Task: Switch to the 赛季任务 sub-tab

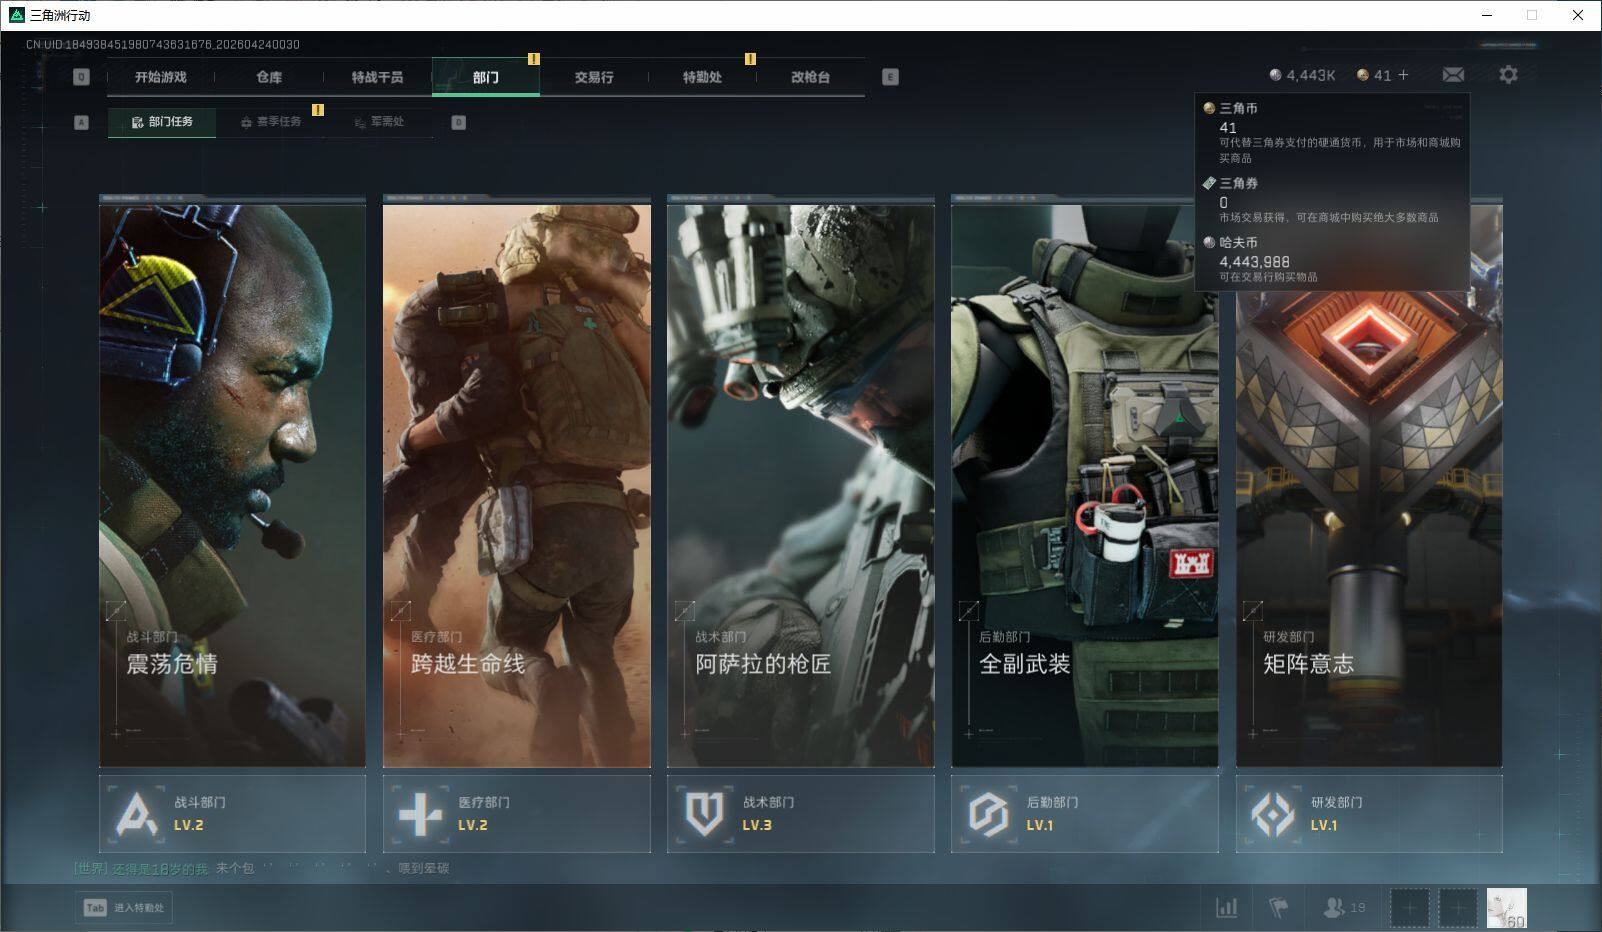Action: click(x=271, y=122)
